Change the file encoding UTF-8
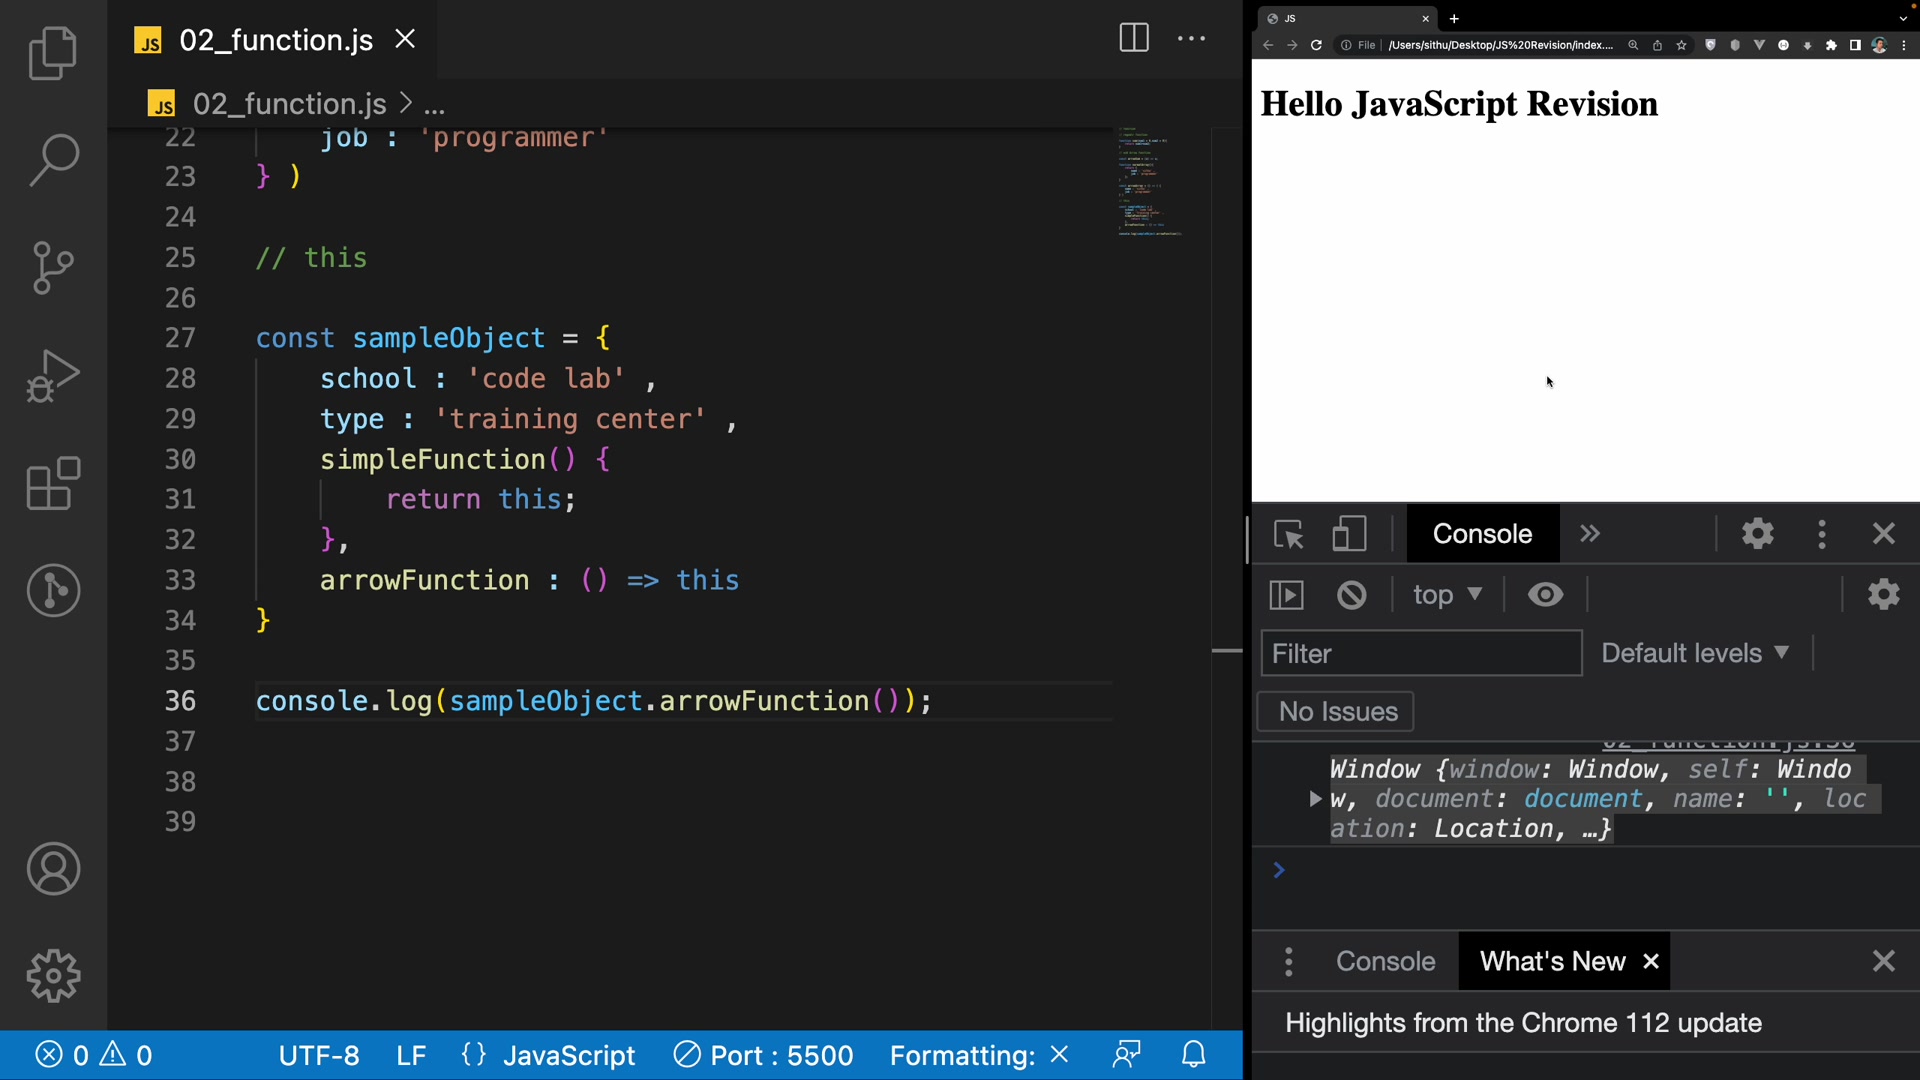Viewport: 1920px width, 1080px height. (x=319, y=1055)
